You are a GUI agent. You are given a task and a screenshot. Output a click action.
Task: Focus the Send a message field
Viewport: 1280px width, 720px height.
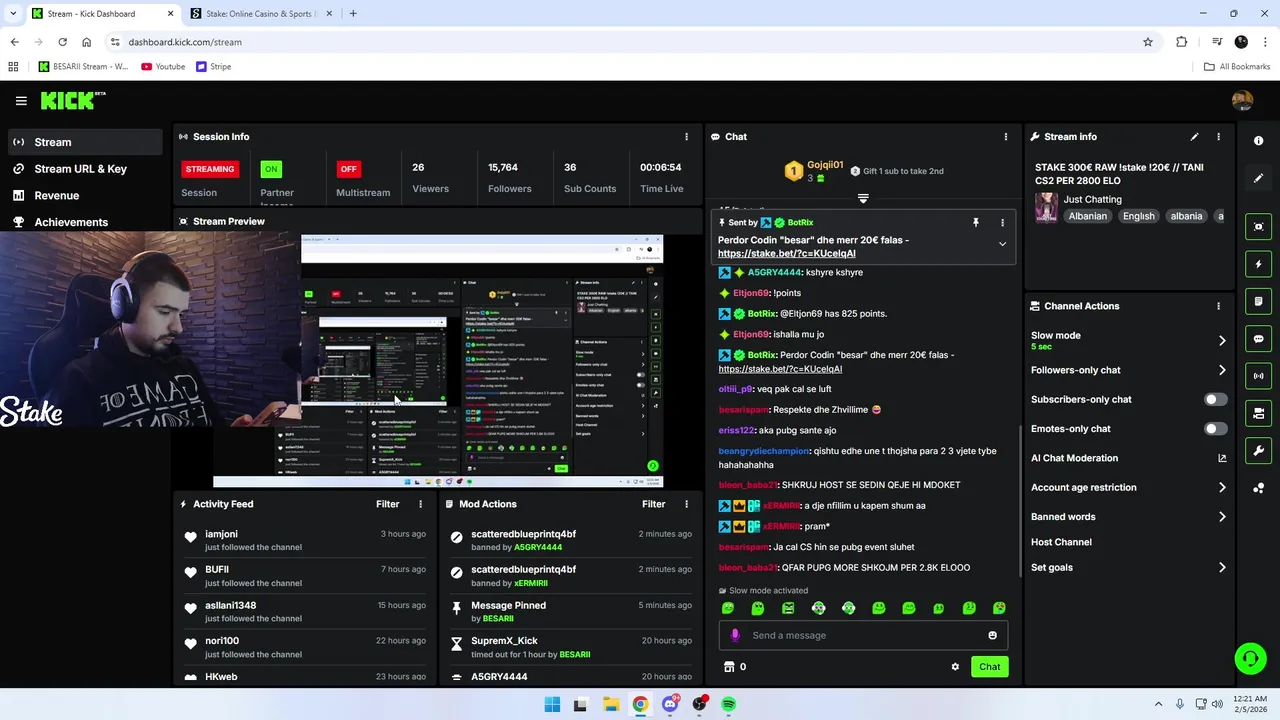pos(863,635)
